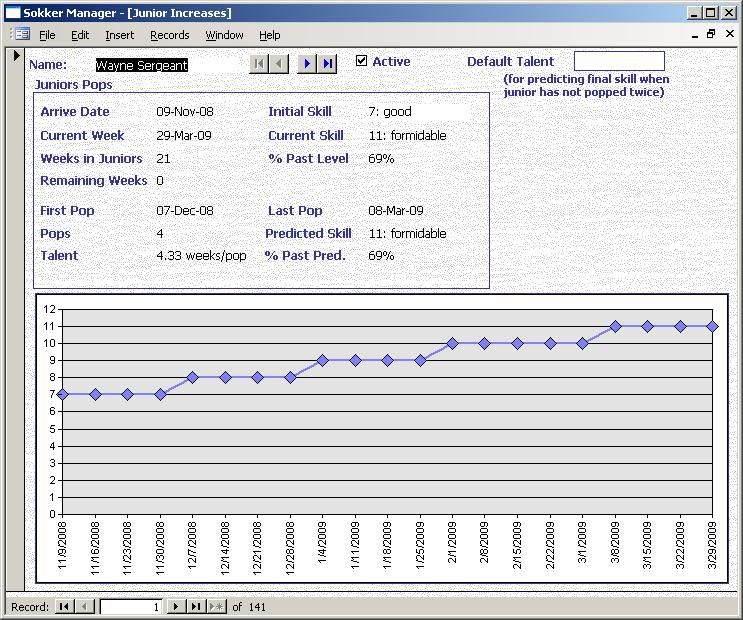The width and height of the screenshot is (743, 620).
Task: Click last junior arrow beside Name field
Action: [328, 63]
